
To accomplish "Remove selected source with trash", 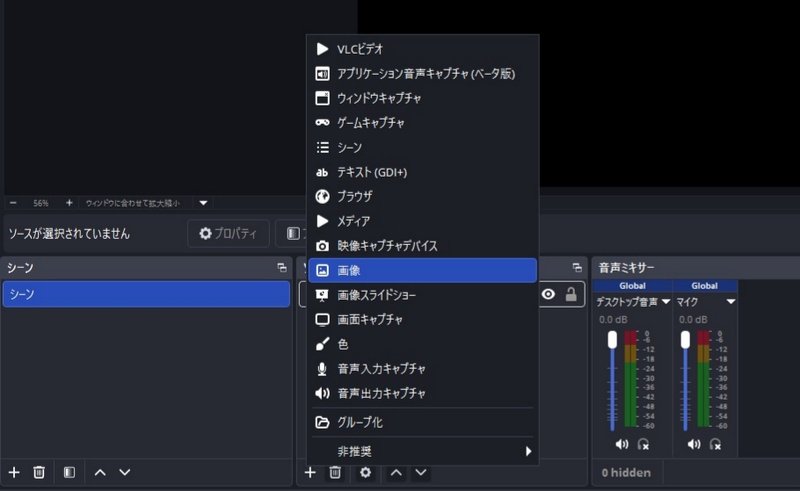I will [x=335, y=472].
